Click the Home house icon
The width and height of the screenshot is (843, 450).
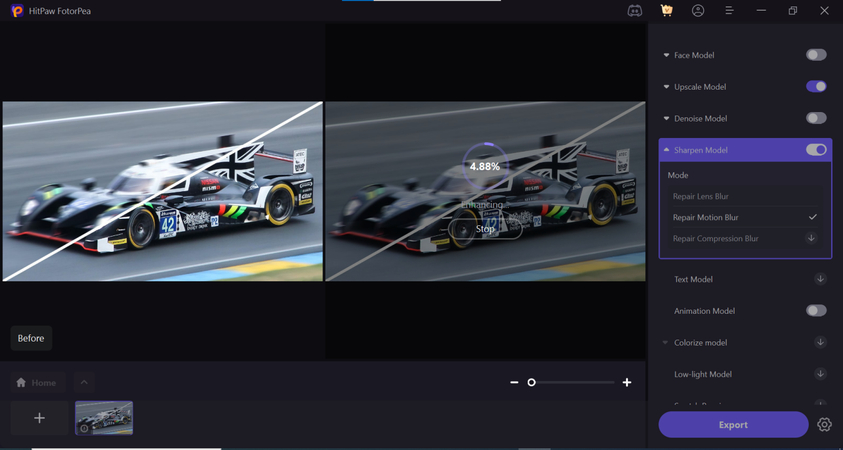tap(21, 383)
